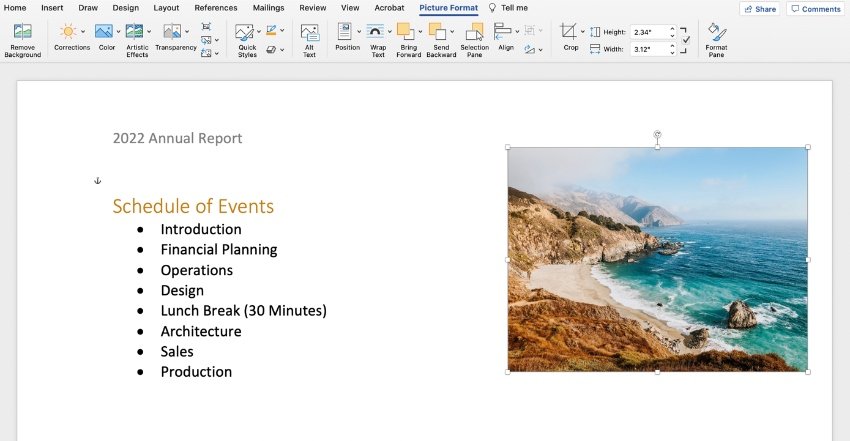This screenshot has width=850, height=441.
Task: Click the Align objects icon
Action: 503,31
